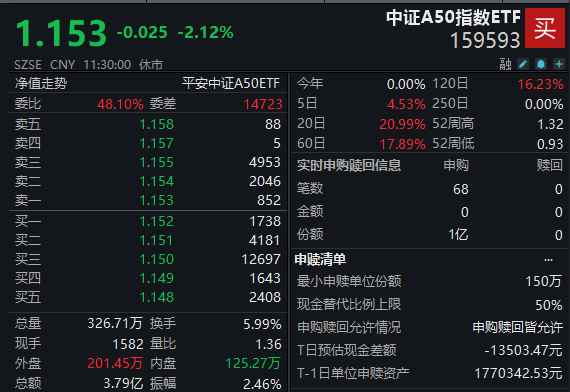Viewport: 570px width, 392px height.
Task: Set a price alert with bell icon
Action: 541,64
